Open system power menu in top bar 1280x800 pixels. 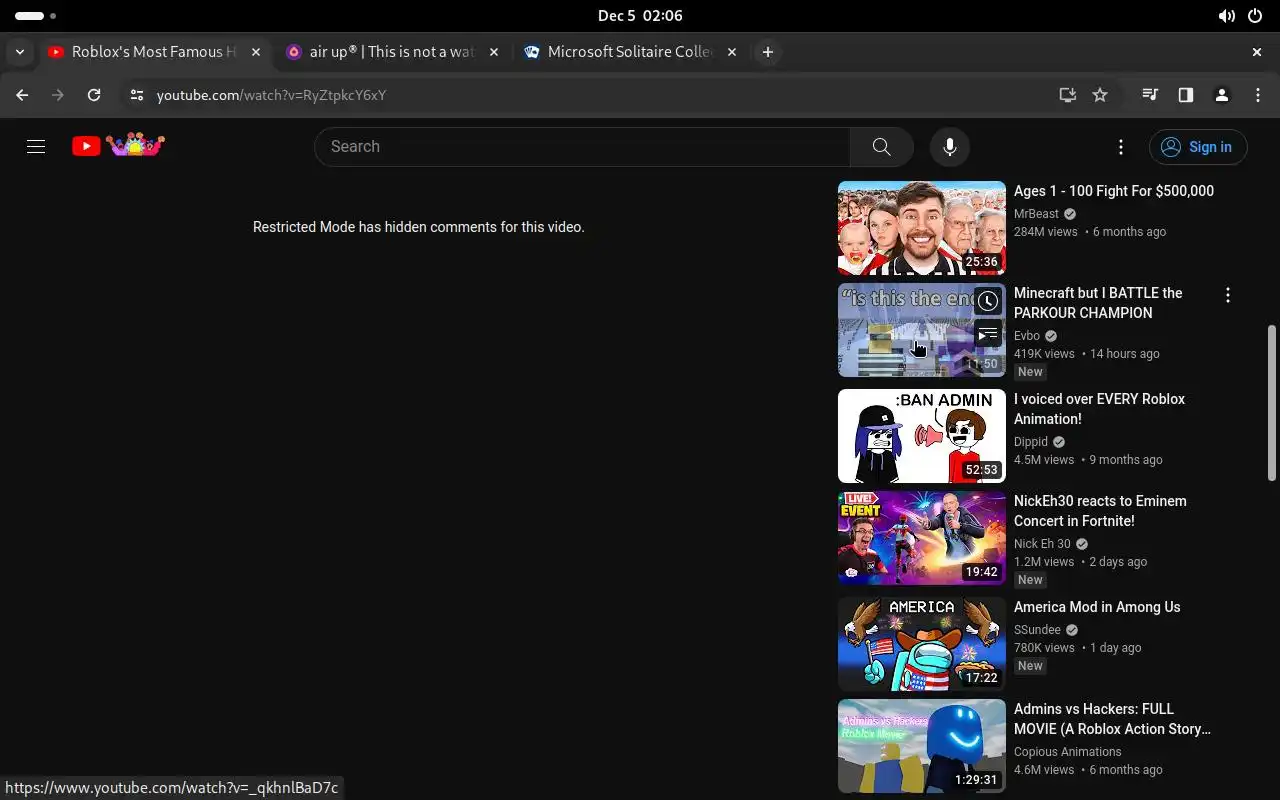(x=1255, y=16)
